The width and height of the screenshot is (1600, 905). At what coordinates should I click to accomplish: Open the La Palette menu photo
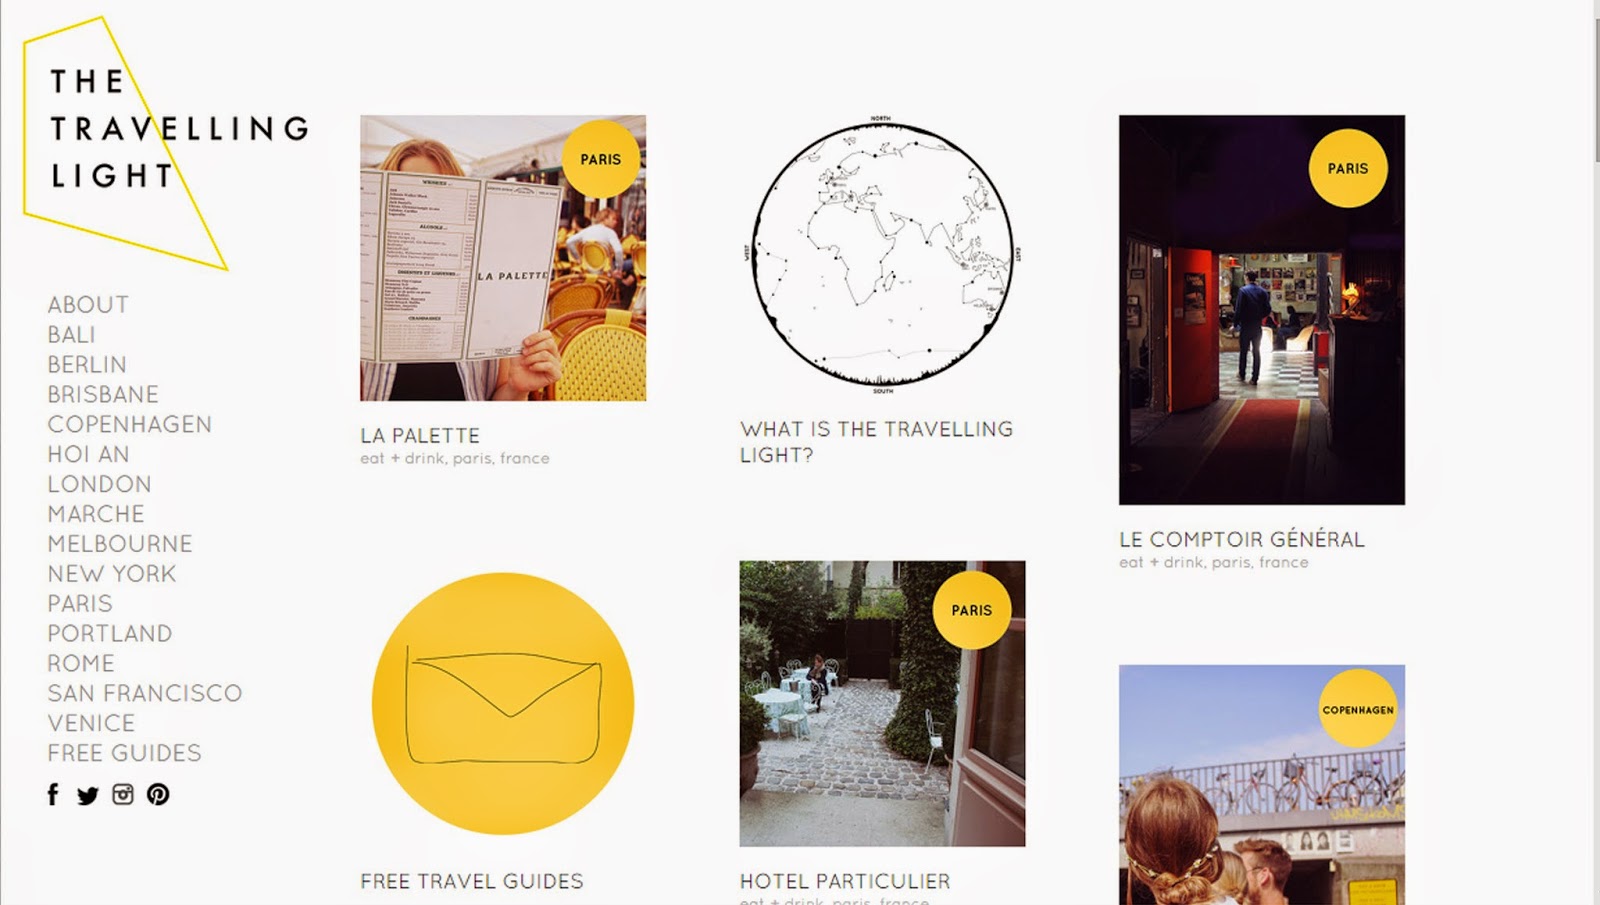503,258
